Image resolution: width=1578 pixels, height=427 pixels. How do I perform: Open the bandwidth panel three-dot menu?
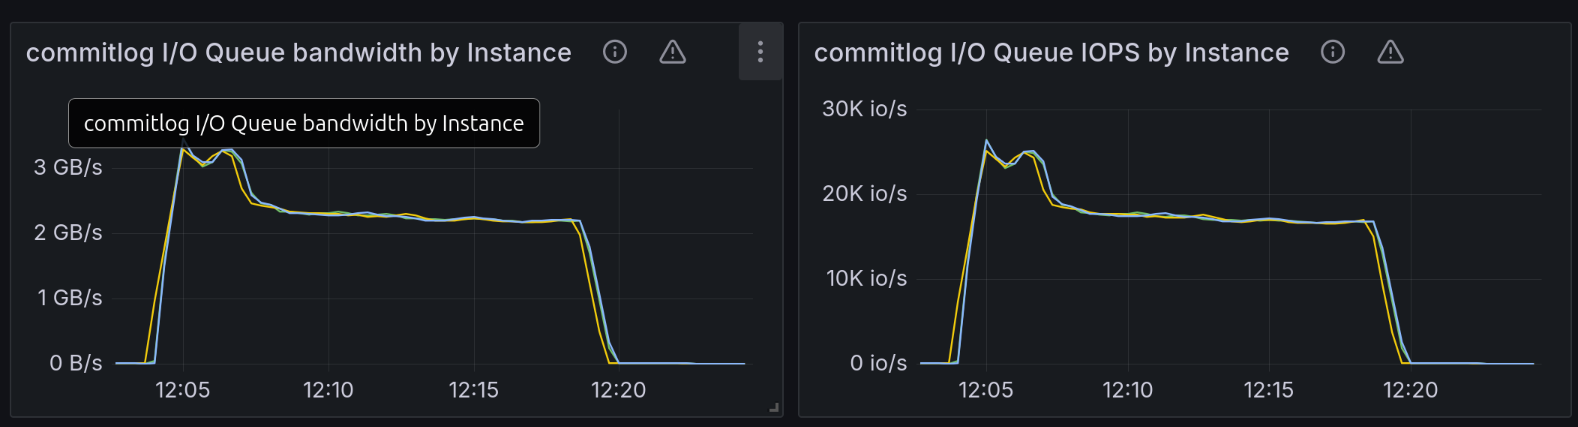[760, 52]
